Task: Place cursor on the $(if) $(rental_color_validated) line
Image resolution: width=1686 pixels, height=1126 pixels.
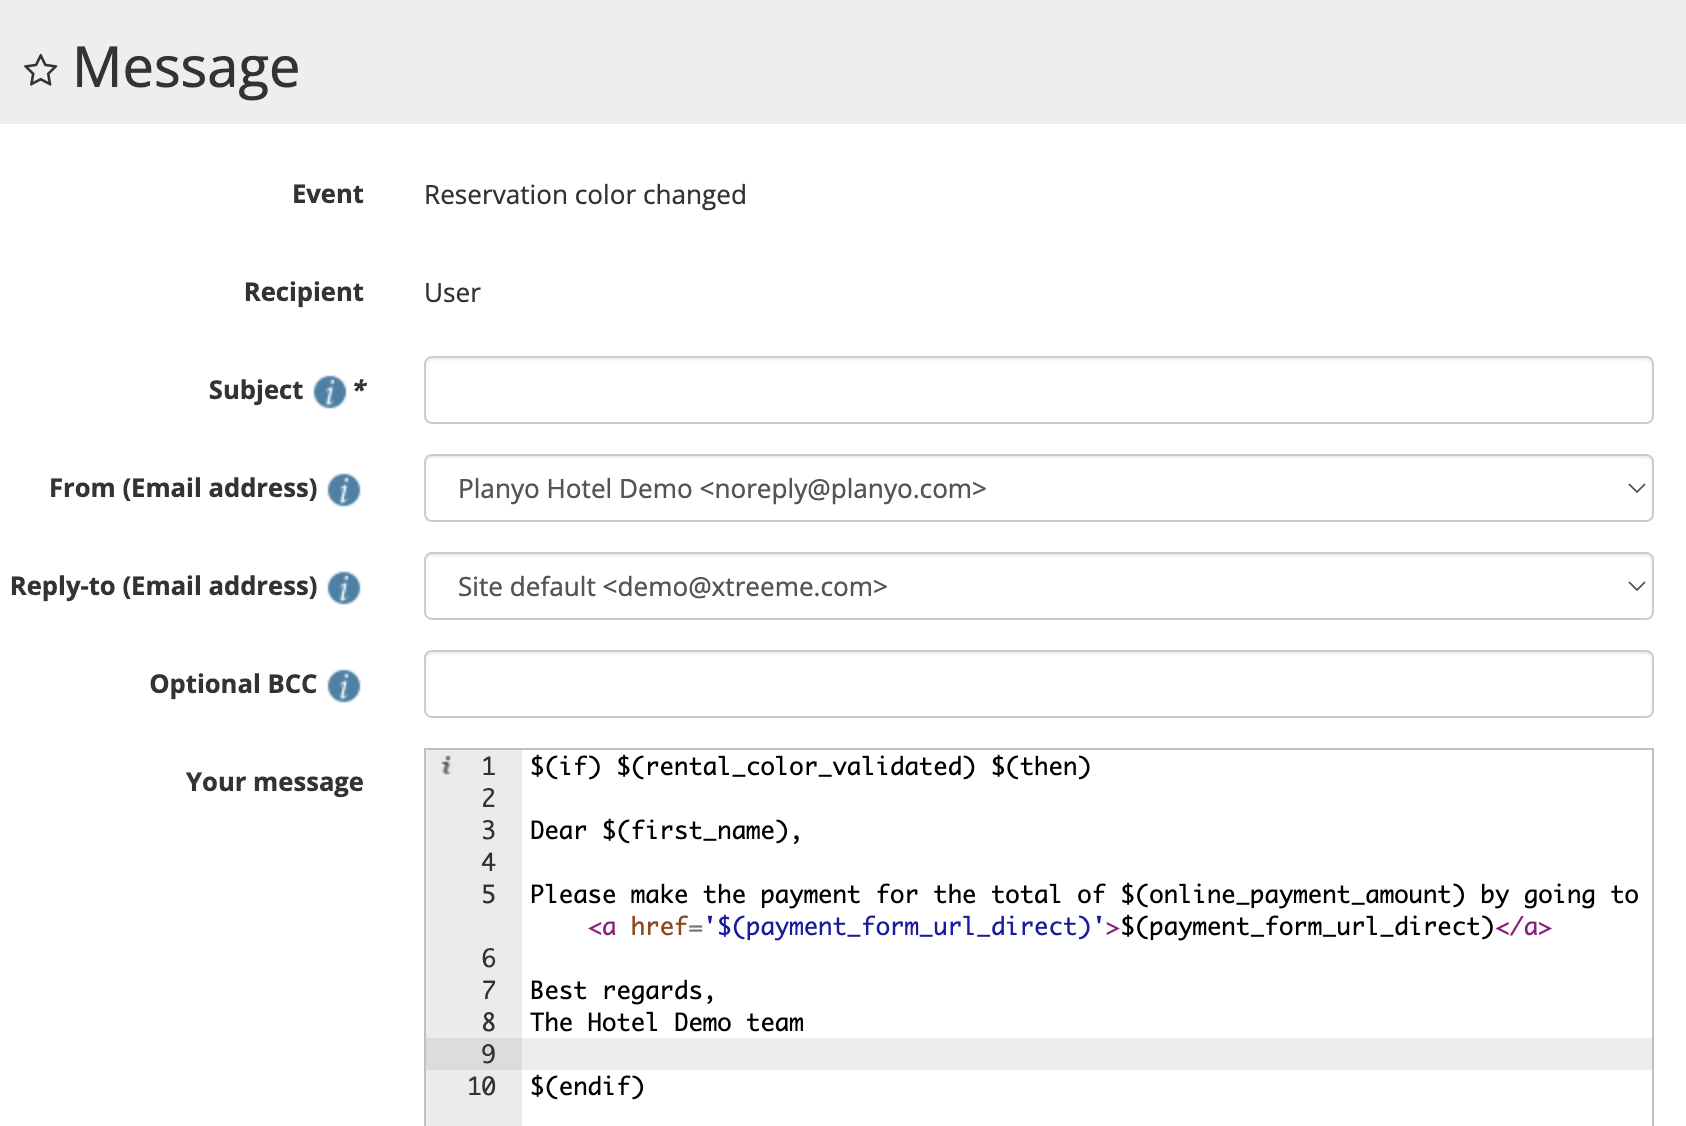Action: tap(810, 767)
